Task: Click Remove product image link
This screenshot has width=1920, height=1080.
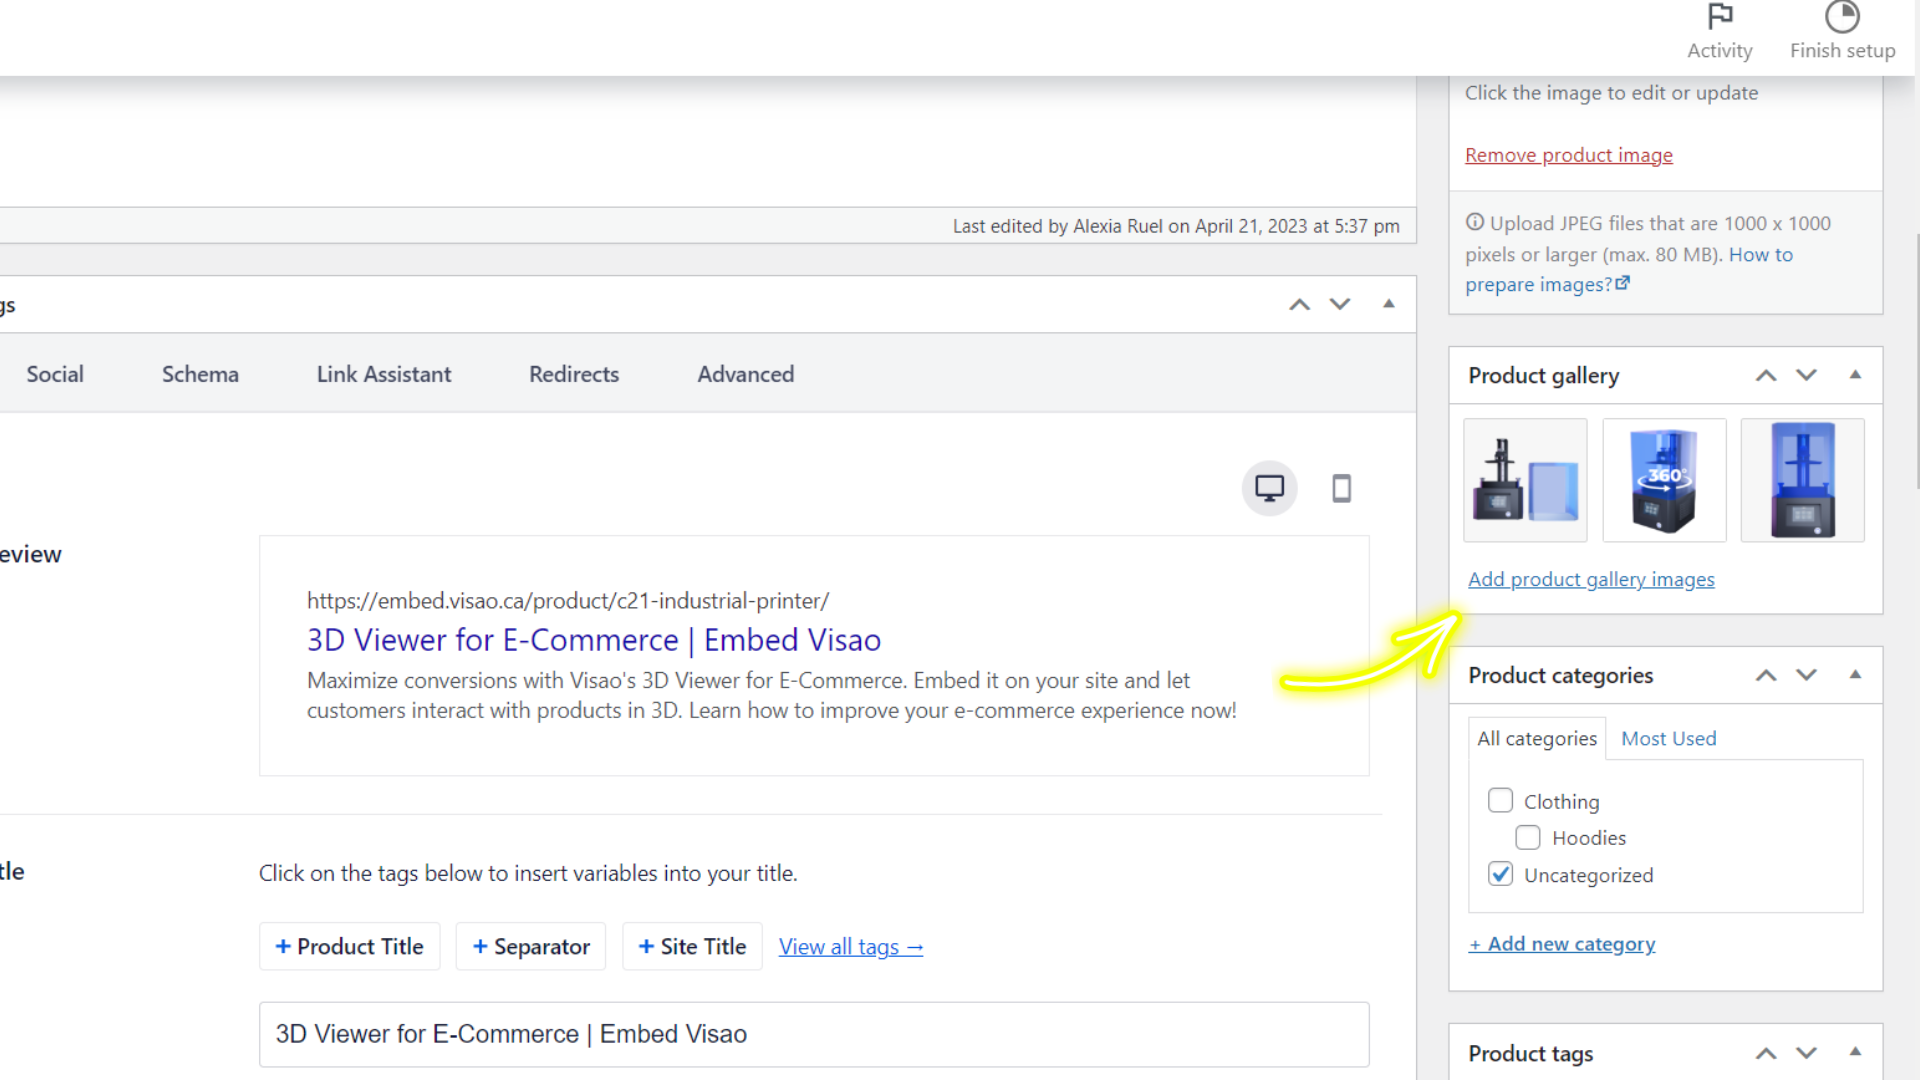Action: (1568, 155)
